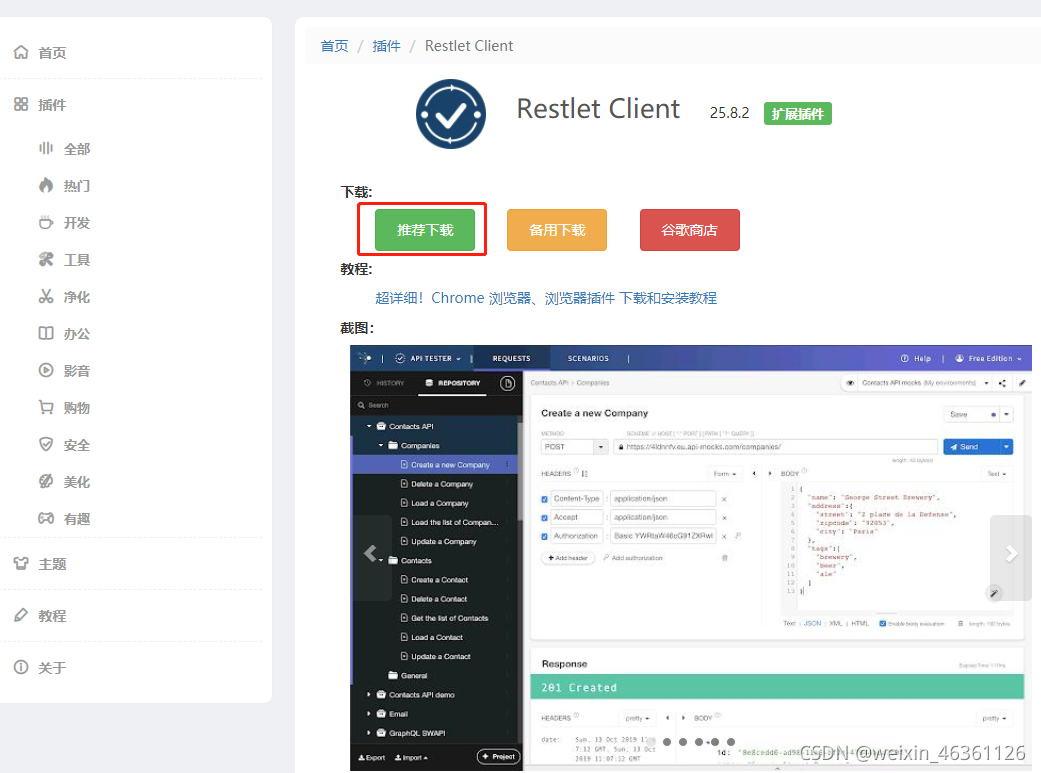Click the Restlet Client logo icon
This screenshot has height=773, width=1041.
pyautogui.click(x=450, y=114)
